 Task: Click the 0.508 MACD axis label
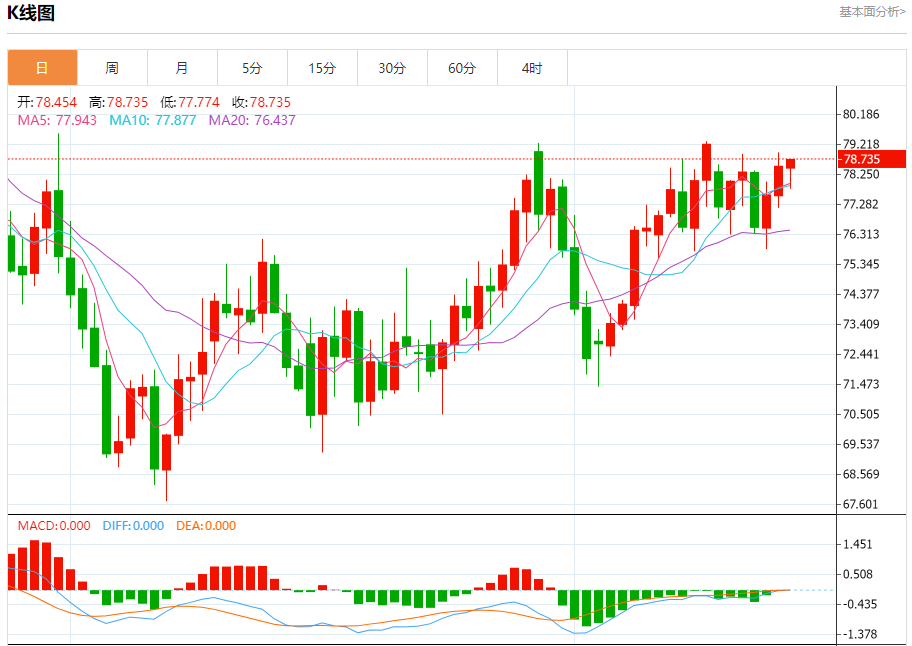[x=858, y=574]
